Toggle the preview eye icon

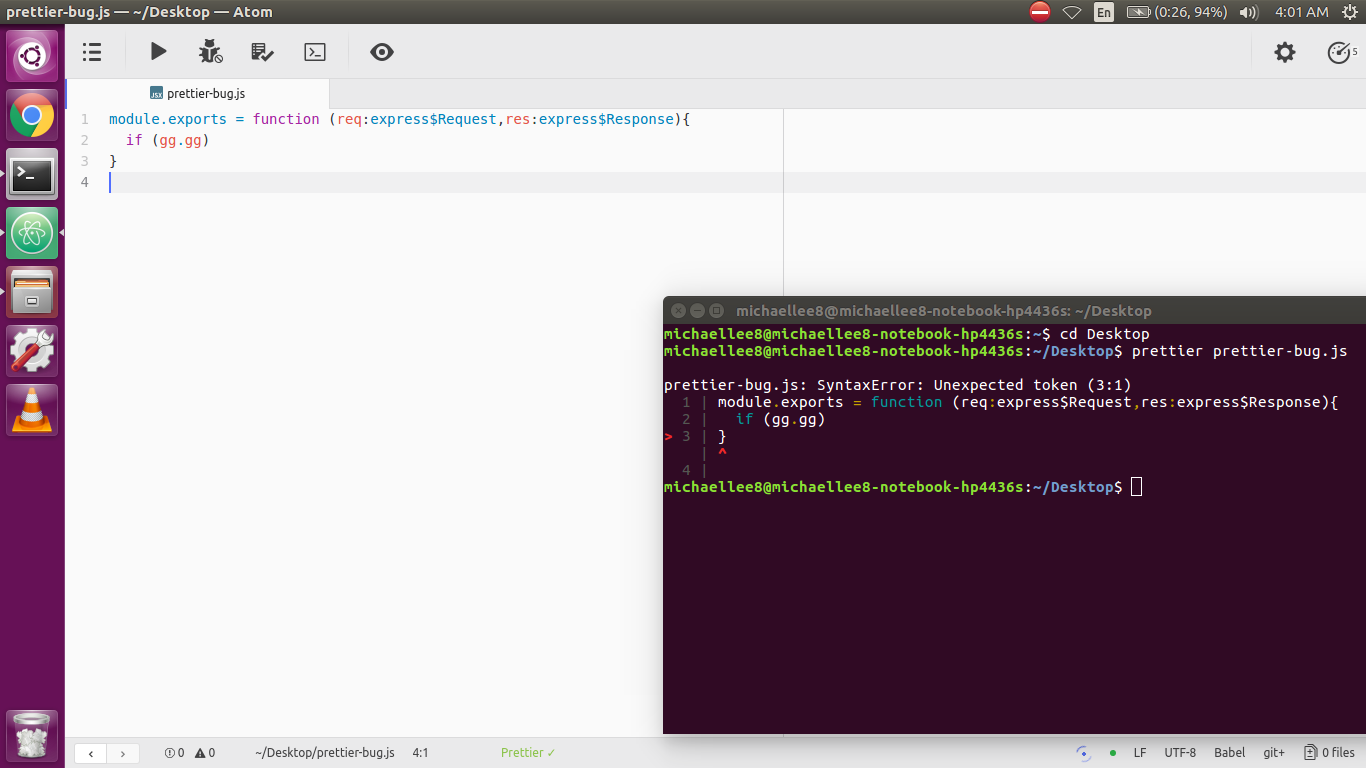381,52
